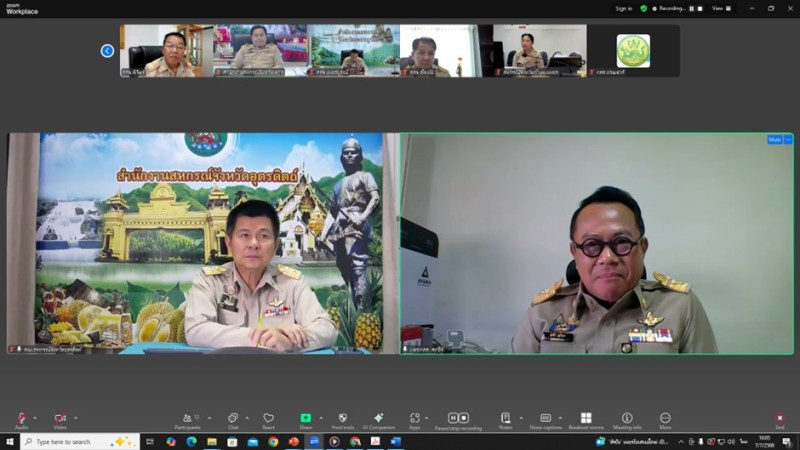This screenshot has width=800, height=450.
Task: Open Host tools shield icon
Action: coord(343,420)
